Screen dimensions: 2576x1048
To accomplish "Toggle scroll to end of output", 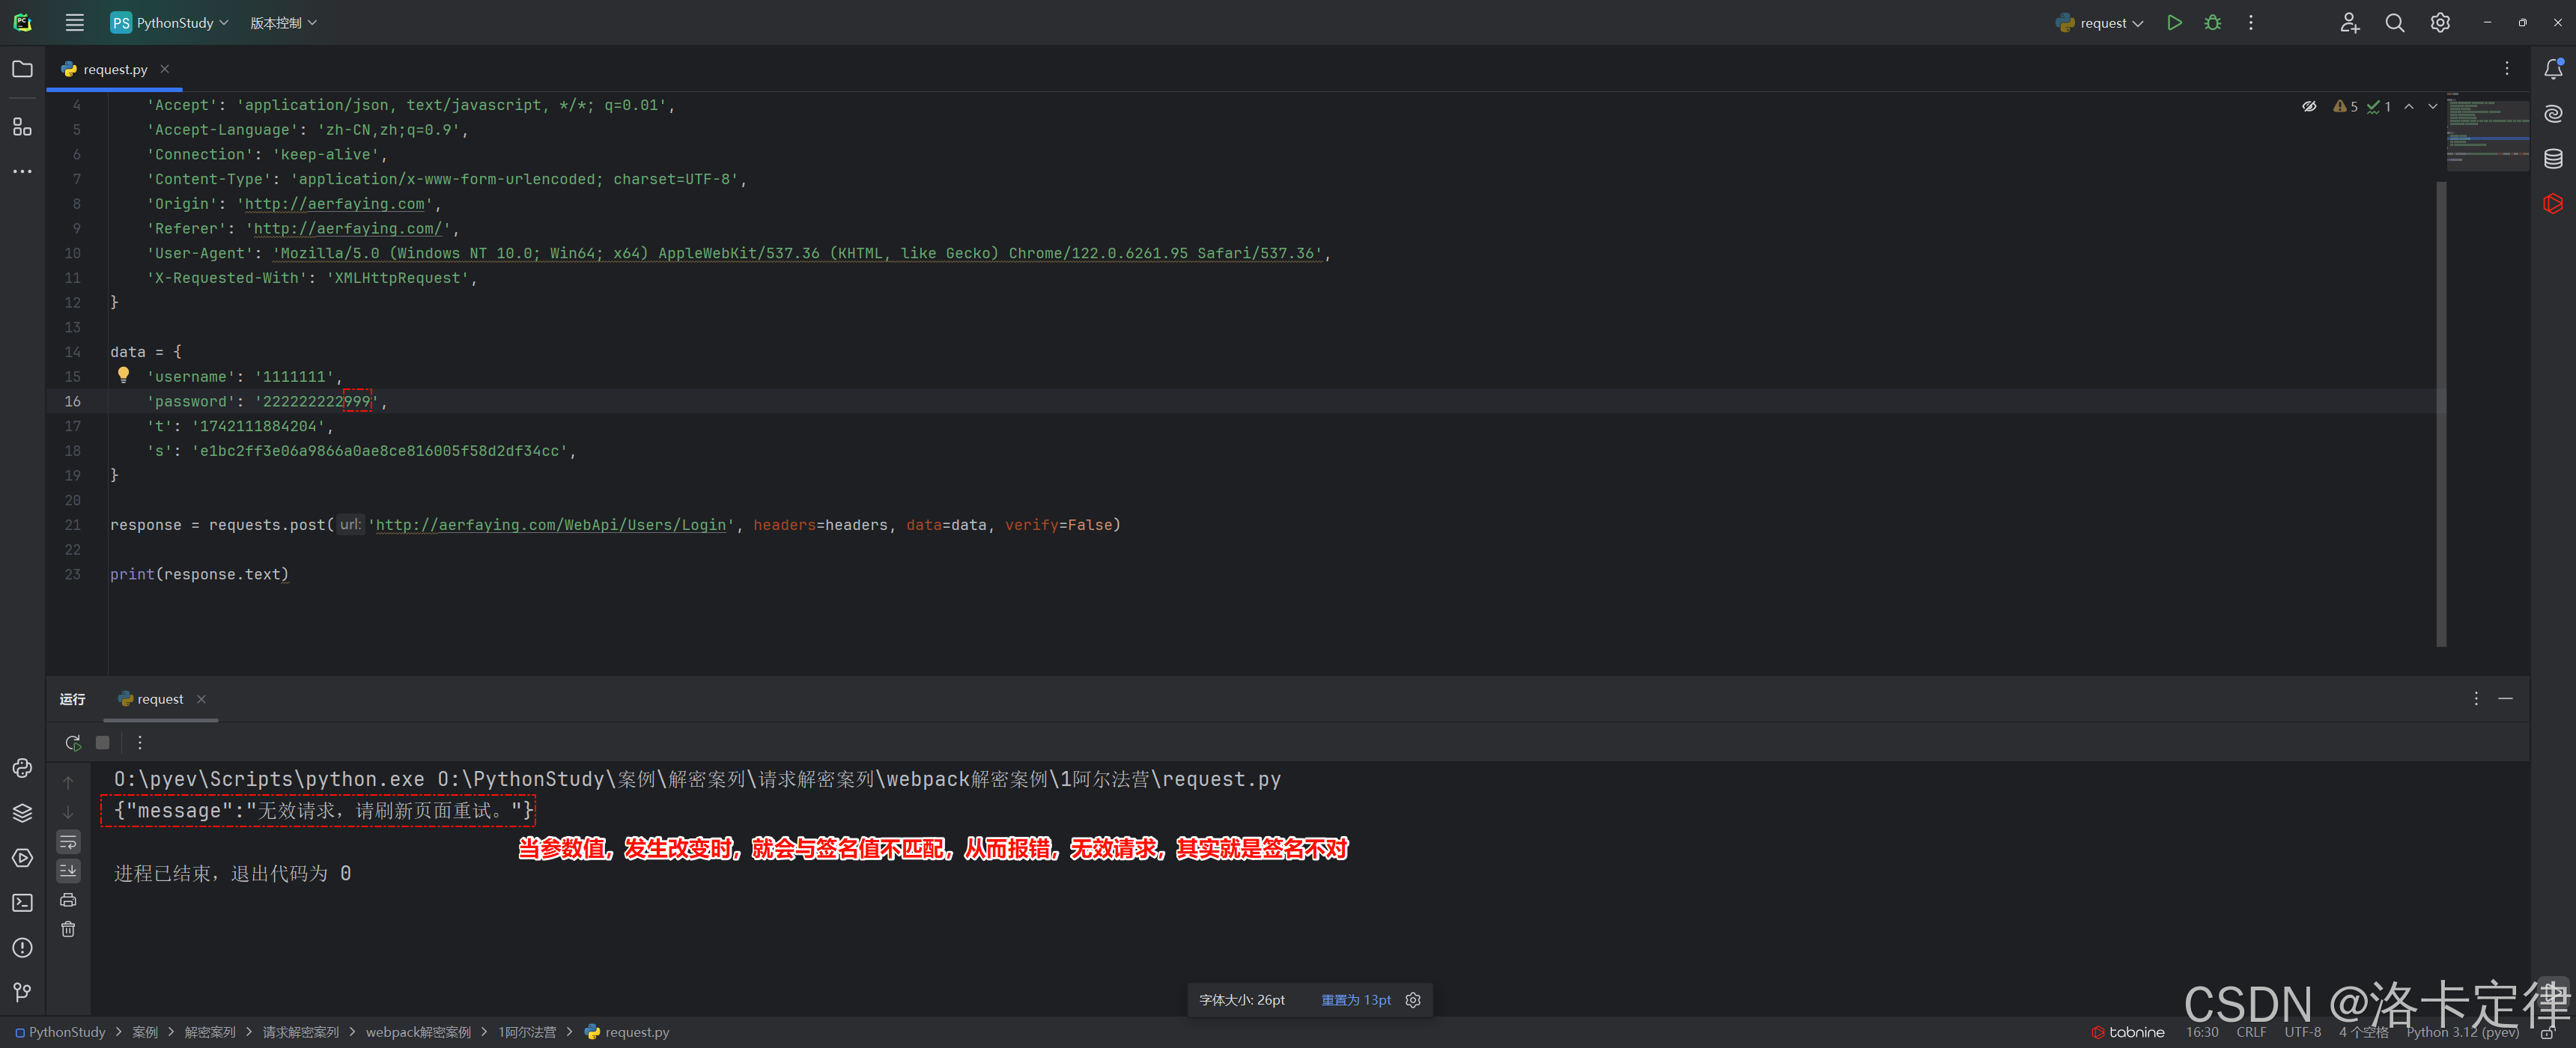I will pyautogui.click(x=68, y=871).
